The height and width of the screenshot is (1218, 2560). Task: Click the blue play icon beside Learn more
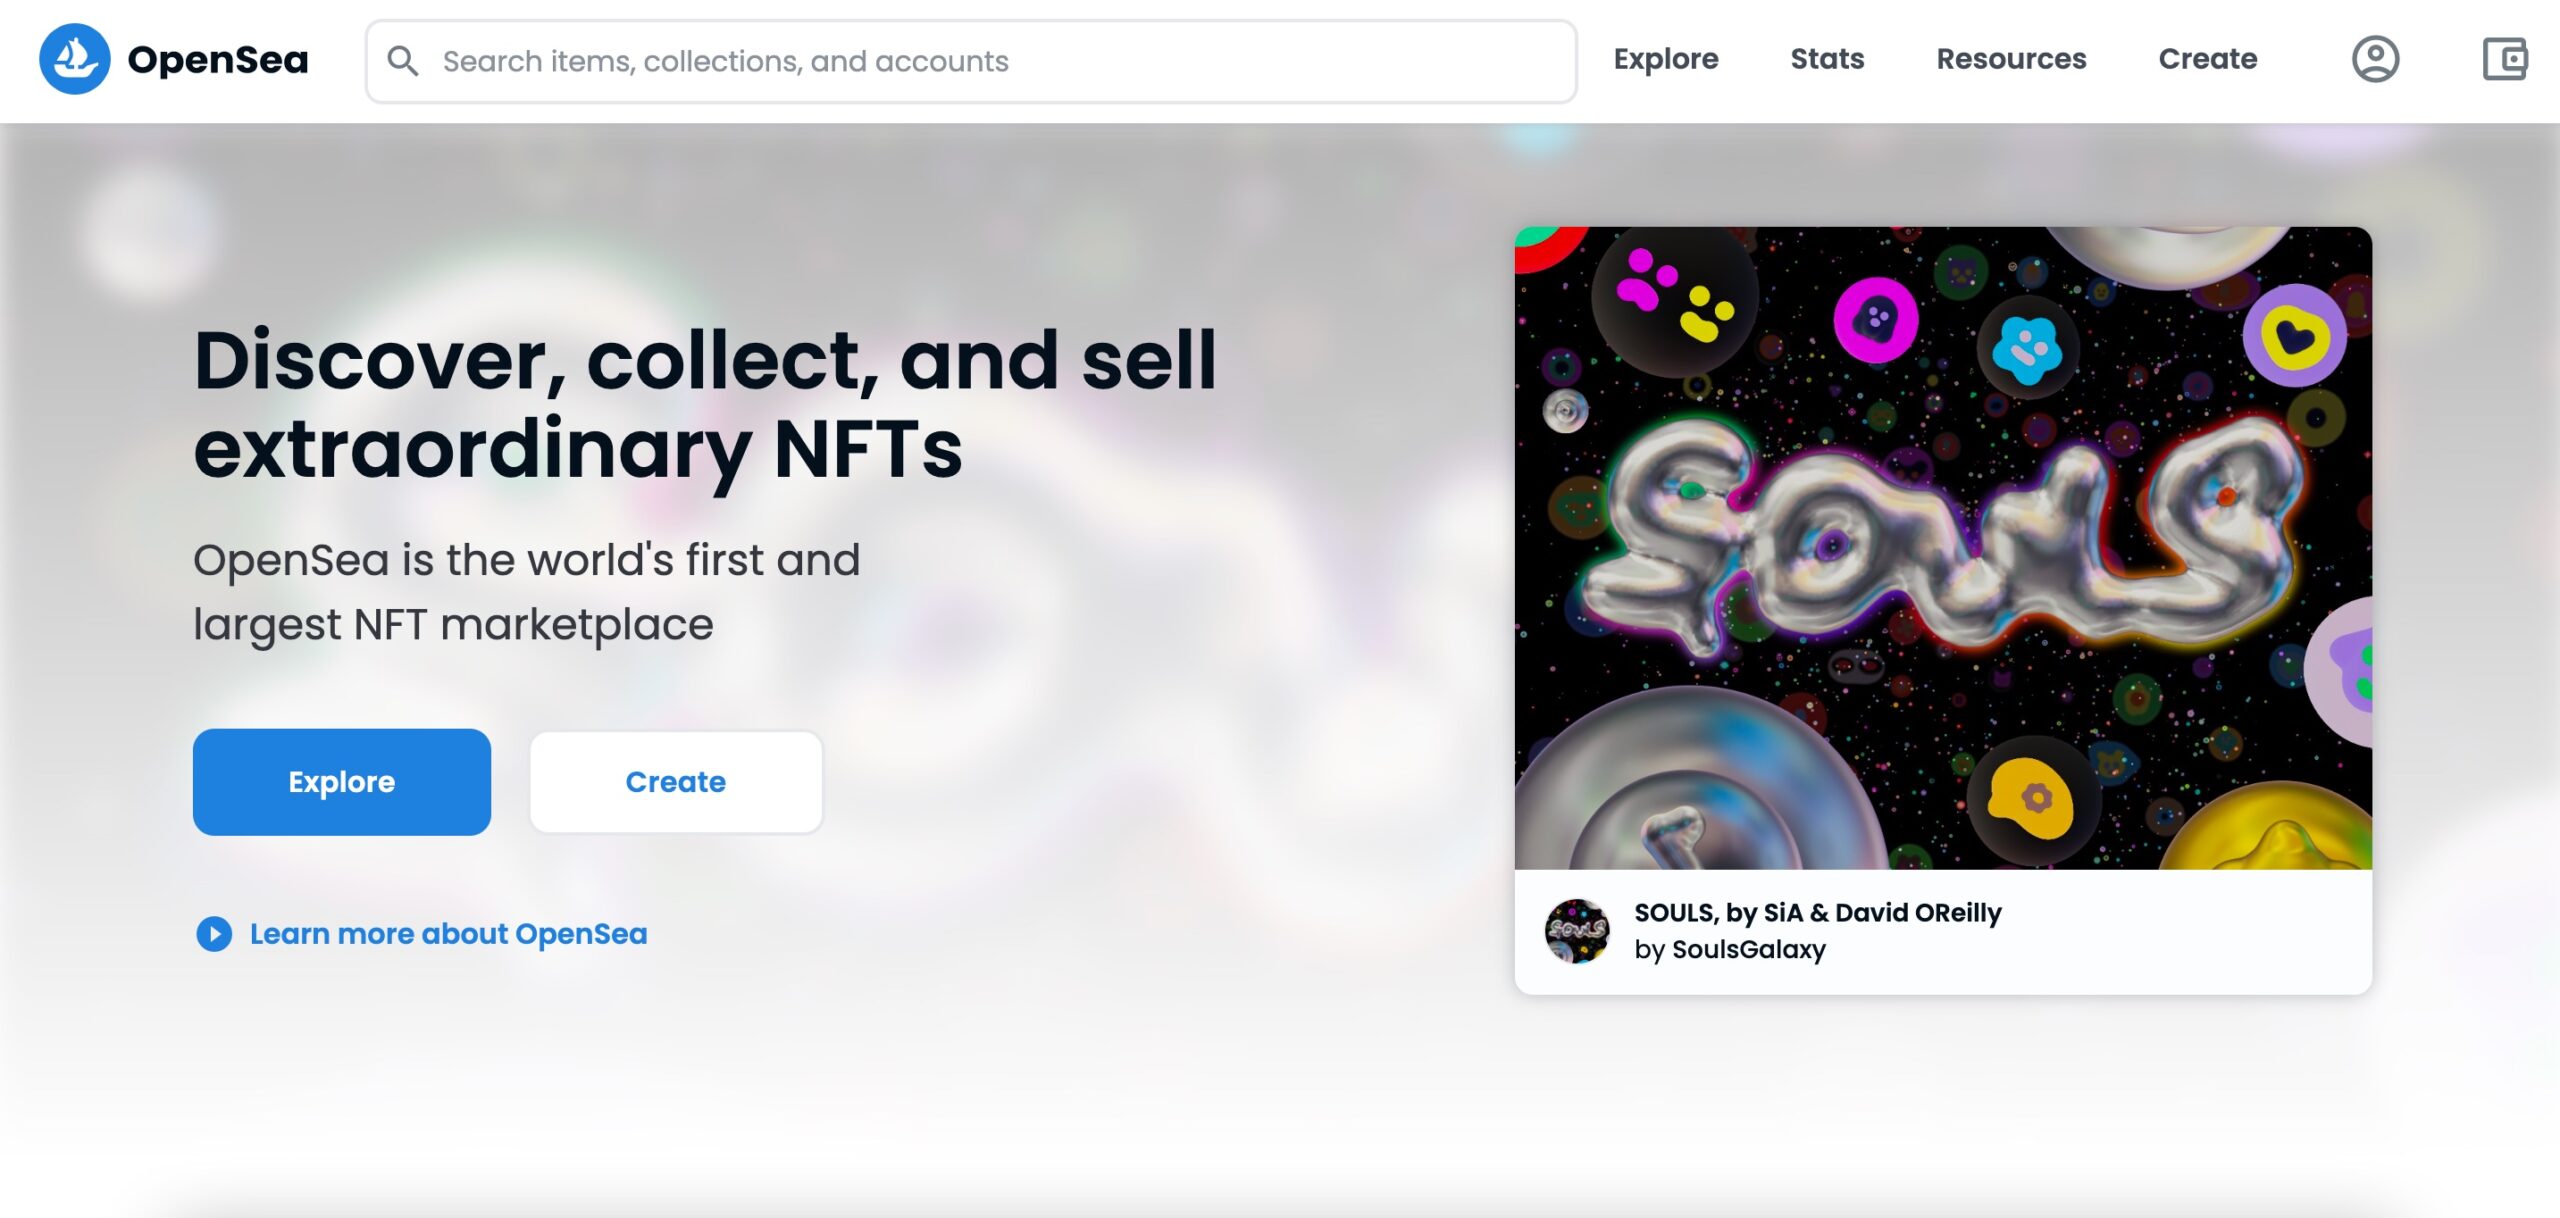point(214,934)
